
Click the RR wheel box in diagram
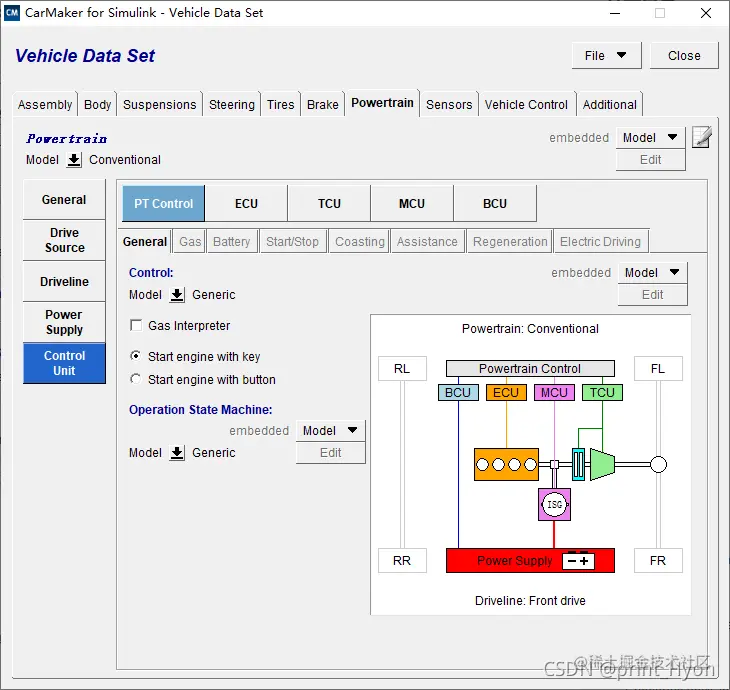(x=402, y=561)
